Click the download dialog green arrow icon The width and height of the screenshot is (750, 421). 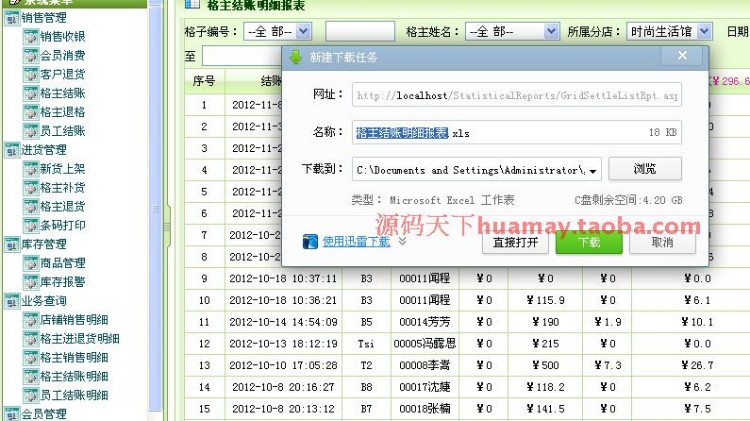coord(296,57)
